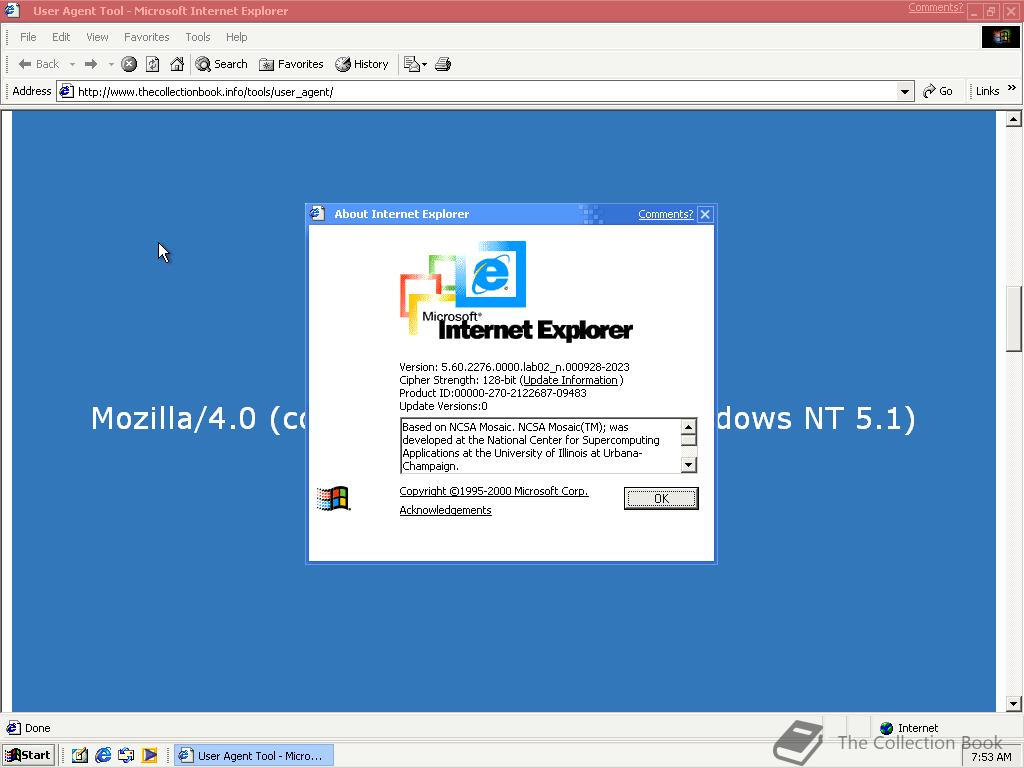Open the Favorites menu

(x=147, y=37)
